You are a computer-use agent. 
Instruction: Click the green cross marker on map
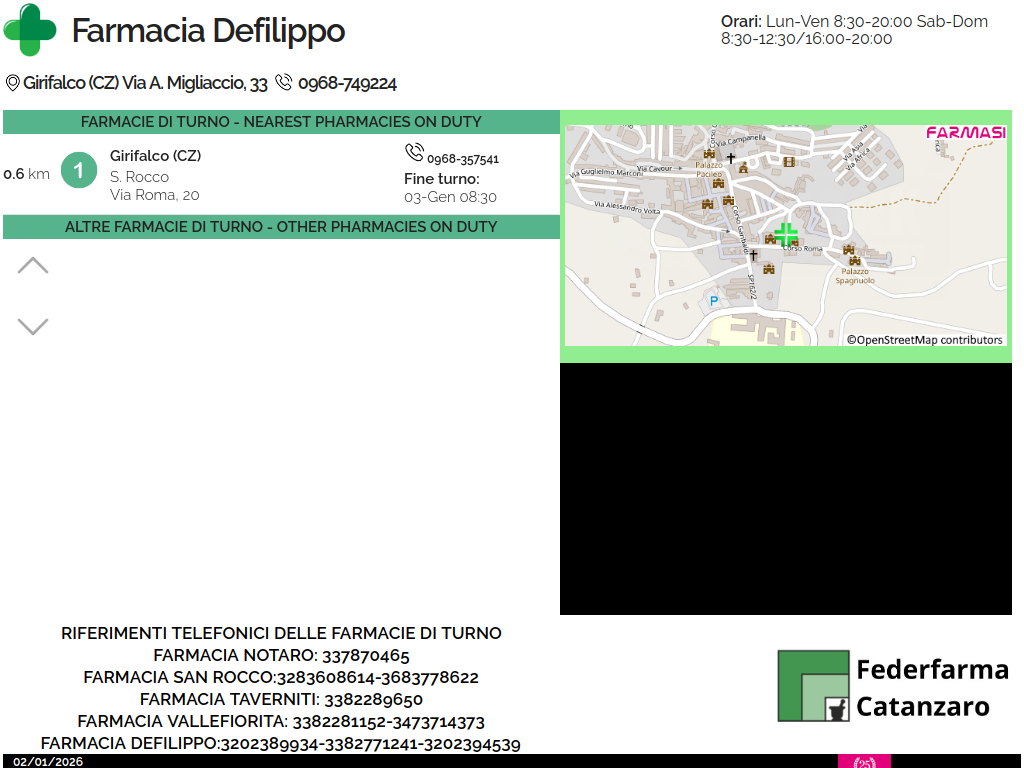[x=786, y=235]
